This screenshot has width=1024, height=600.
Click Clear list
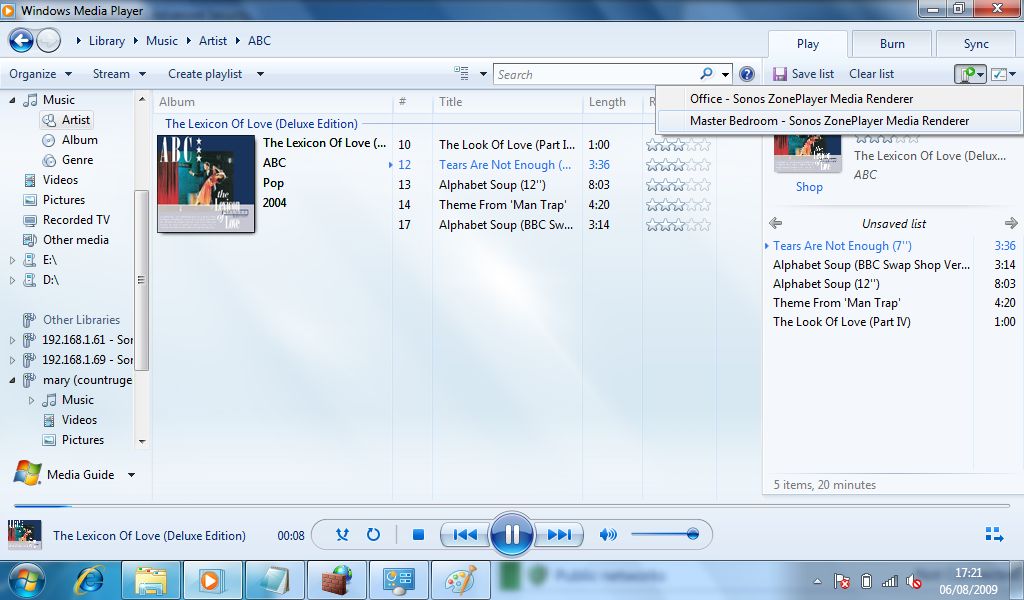(x=871, y=74)
